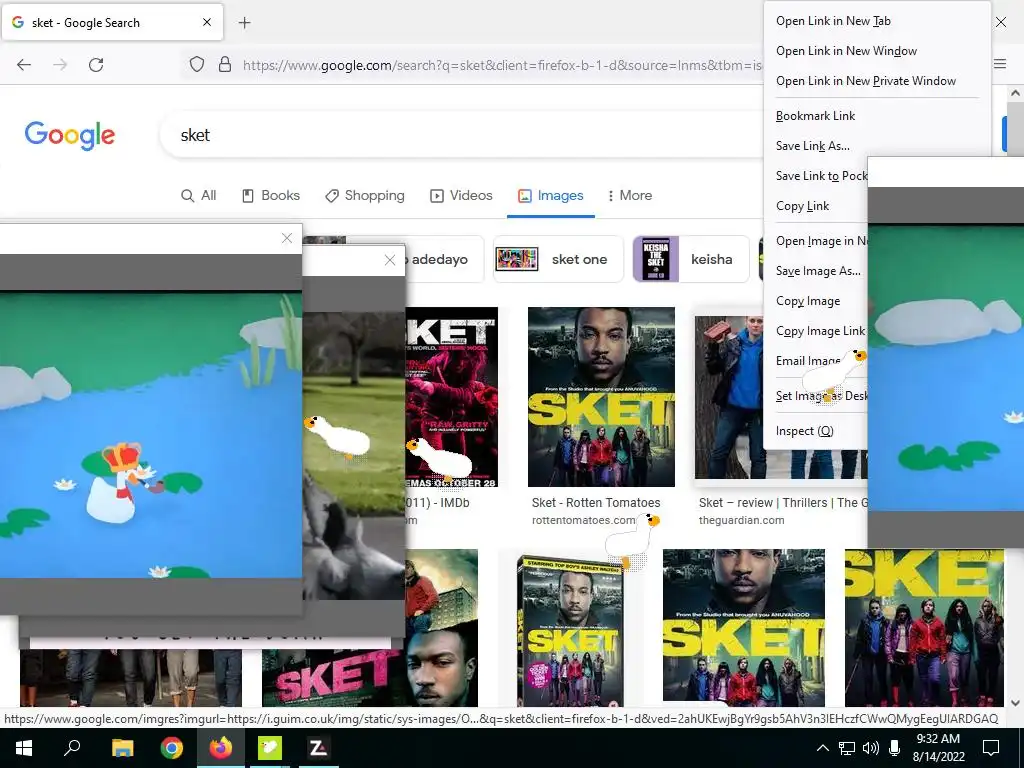Close the window with top-right X button
Screen dimensions: 1024x768
coord(1001,22)
